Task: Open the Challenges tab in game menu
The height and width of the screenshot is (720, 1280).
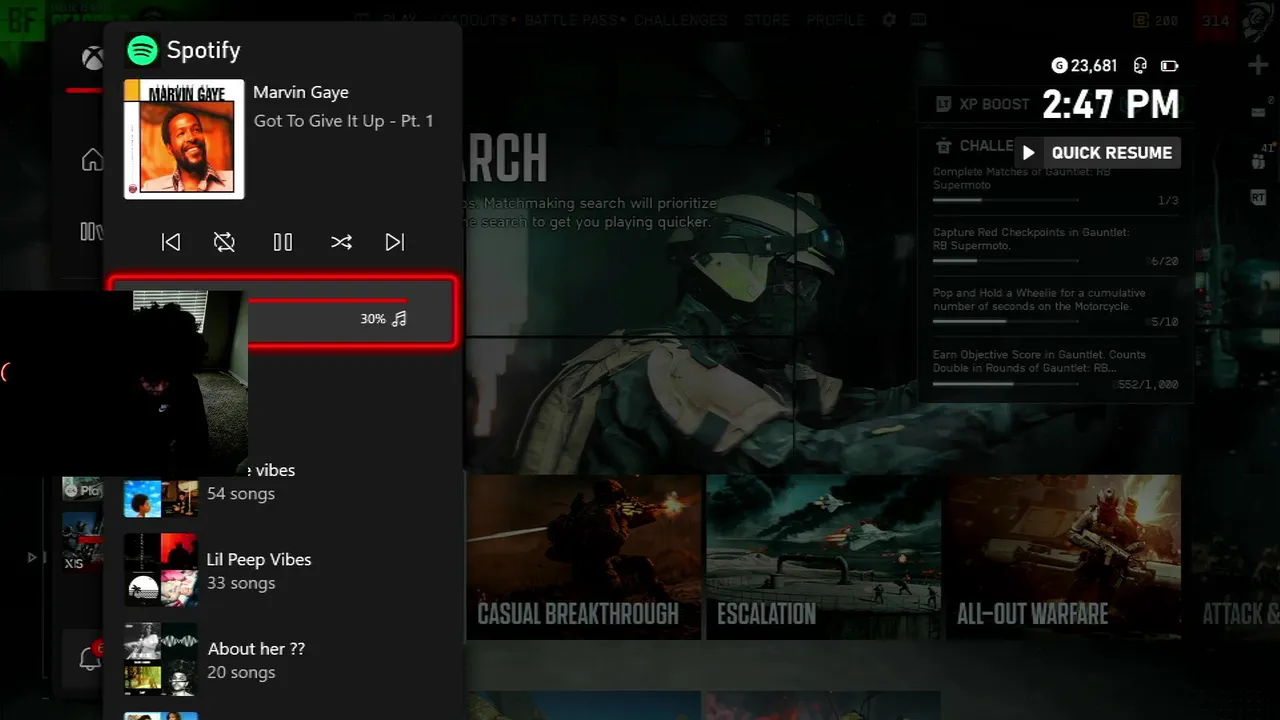Action: (x=680, y=20)
